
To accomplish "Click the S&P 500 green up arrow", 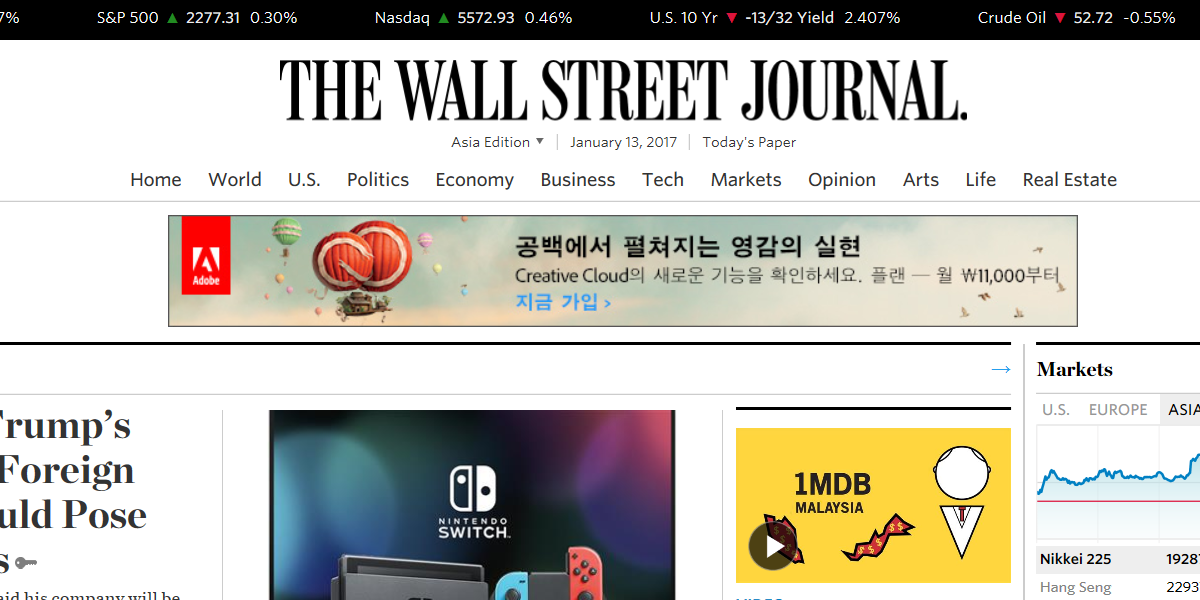I will click(173, 18).
